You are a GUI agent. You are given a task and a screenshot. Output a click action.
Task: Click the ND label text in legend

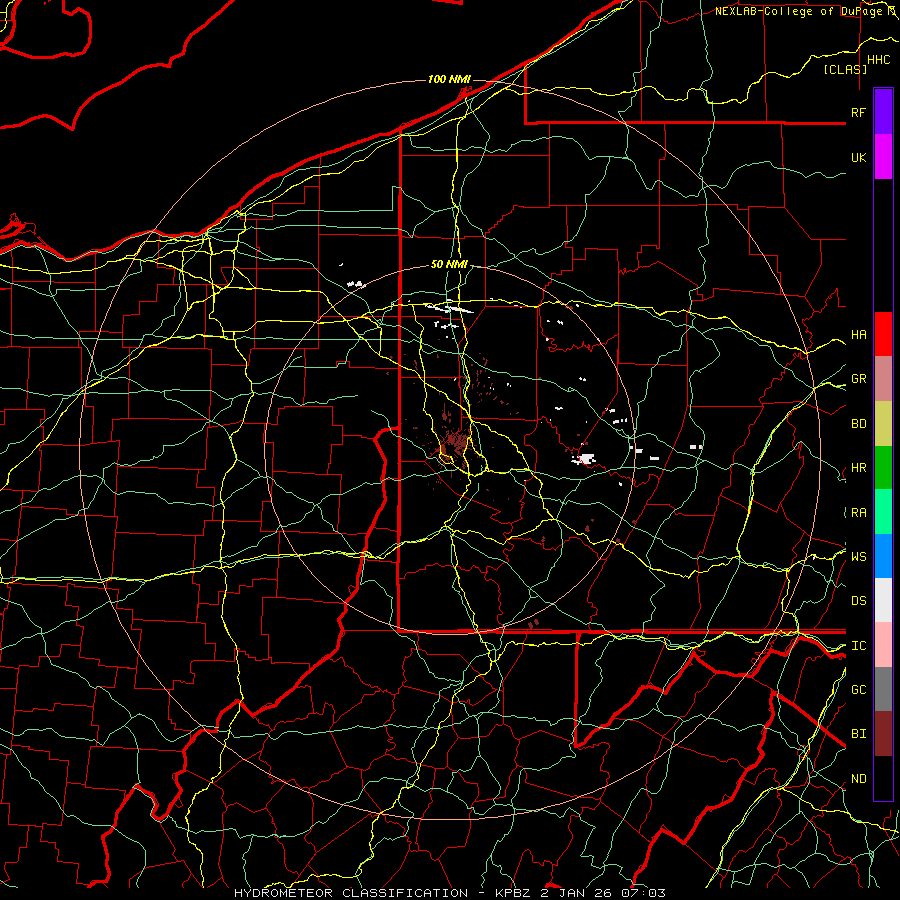[858, 779]
